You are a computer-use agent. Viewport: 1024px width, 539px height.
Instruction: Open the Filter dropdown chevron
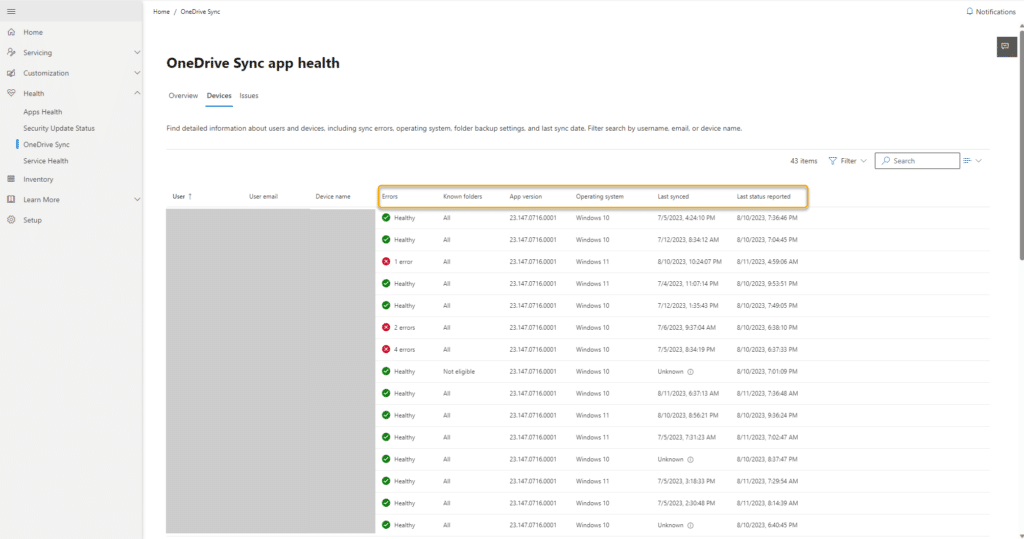click(863, 161)
